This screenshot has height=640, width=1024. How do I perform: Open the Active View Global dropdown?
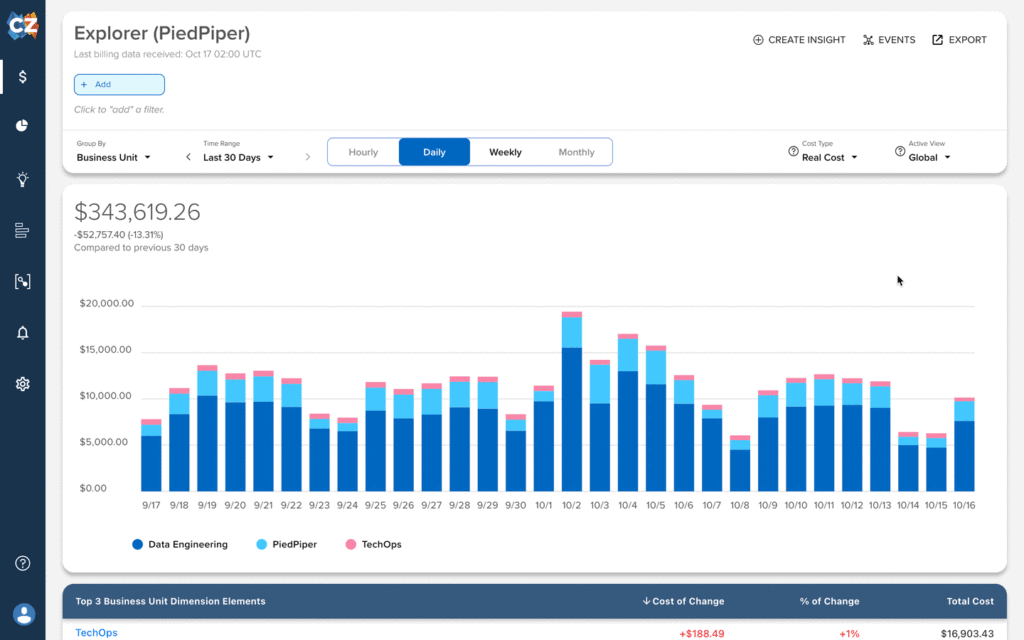[929, 157]
